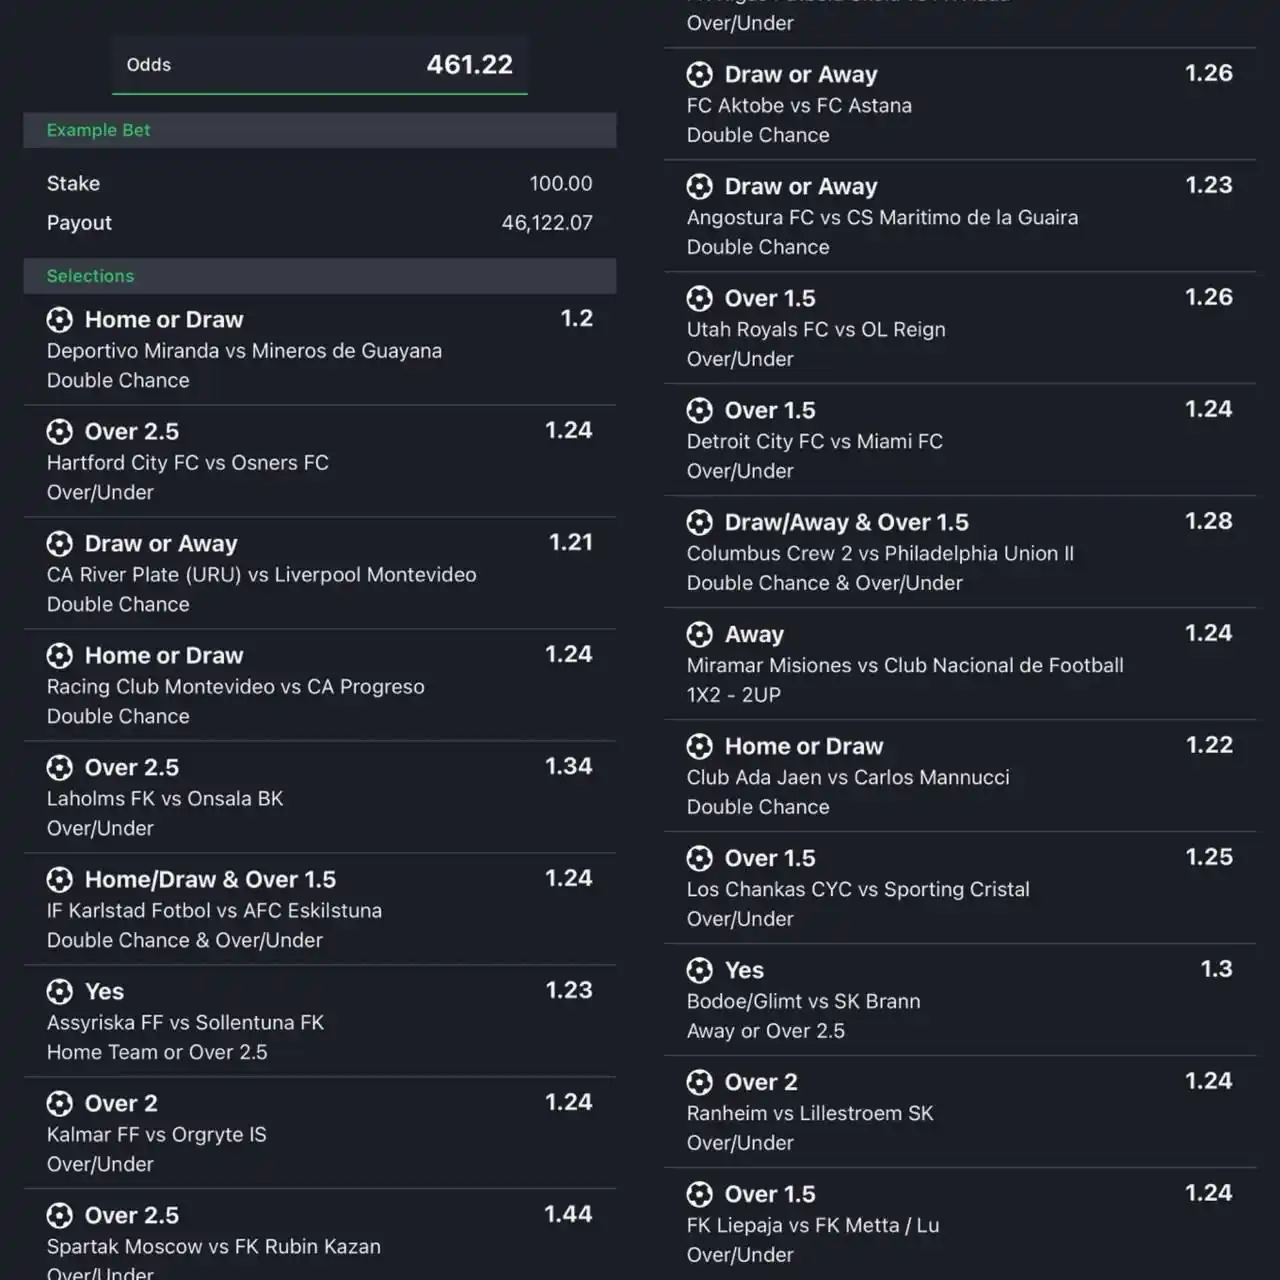The width and height of the screenshot is (1280, 1280).
Task: Click soccer icon beside FK Liepaja Over 1.5
Action: click(700, 1195)
